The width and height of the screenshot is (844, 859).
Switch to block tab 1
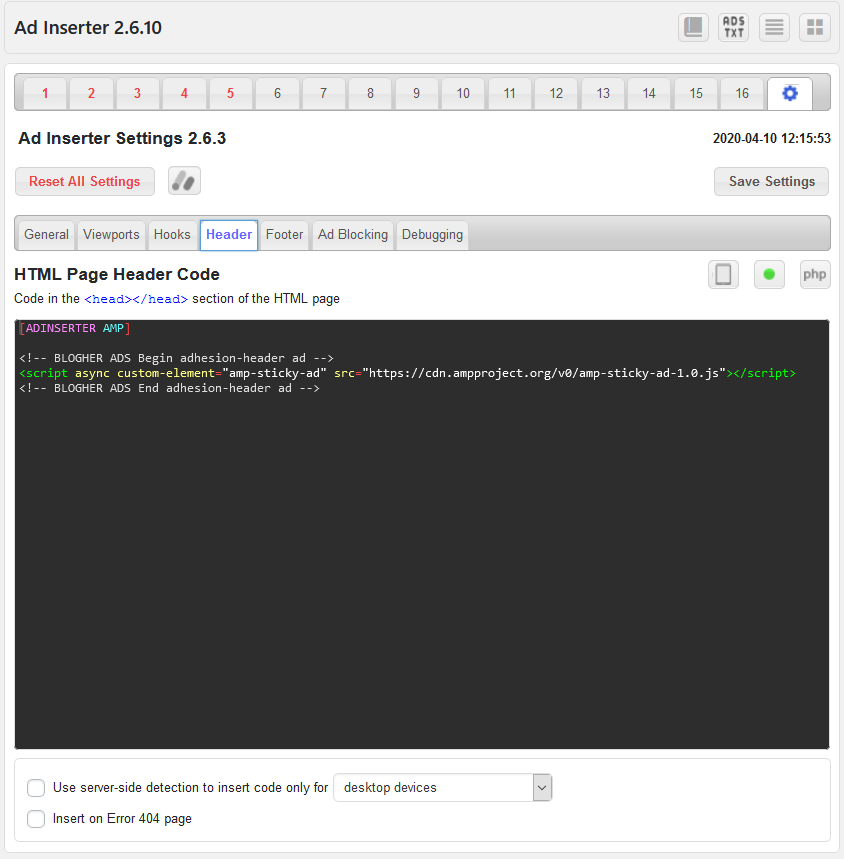point(45,93)
